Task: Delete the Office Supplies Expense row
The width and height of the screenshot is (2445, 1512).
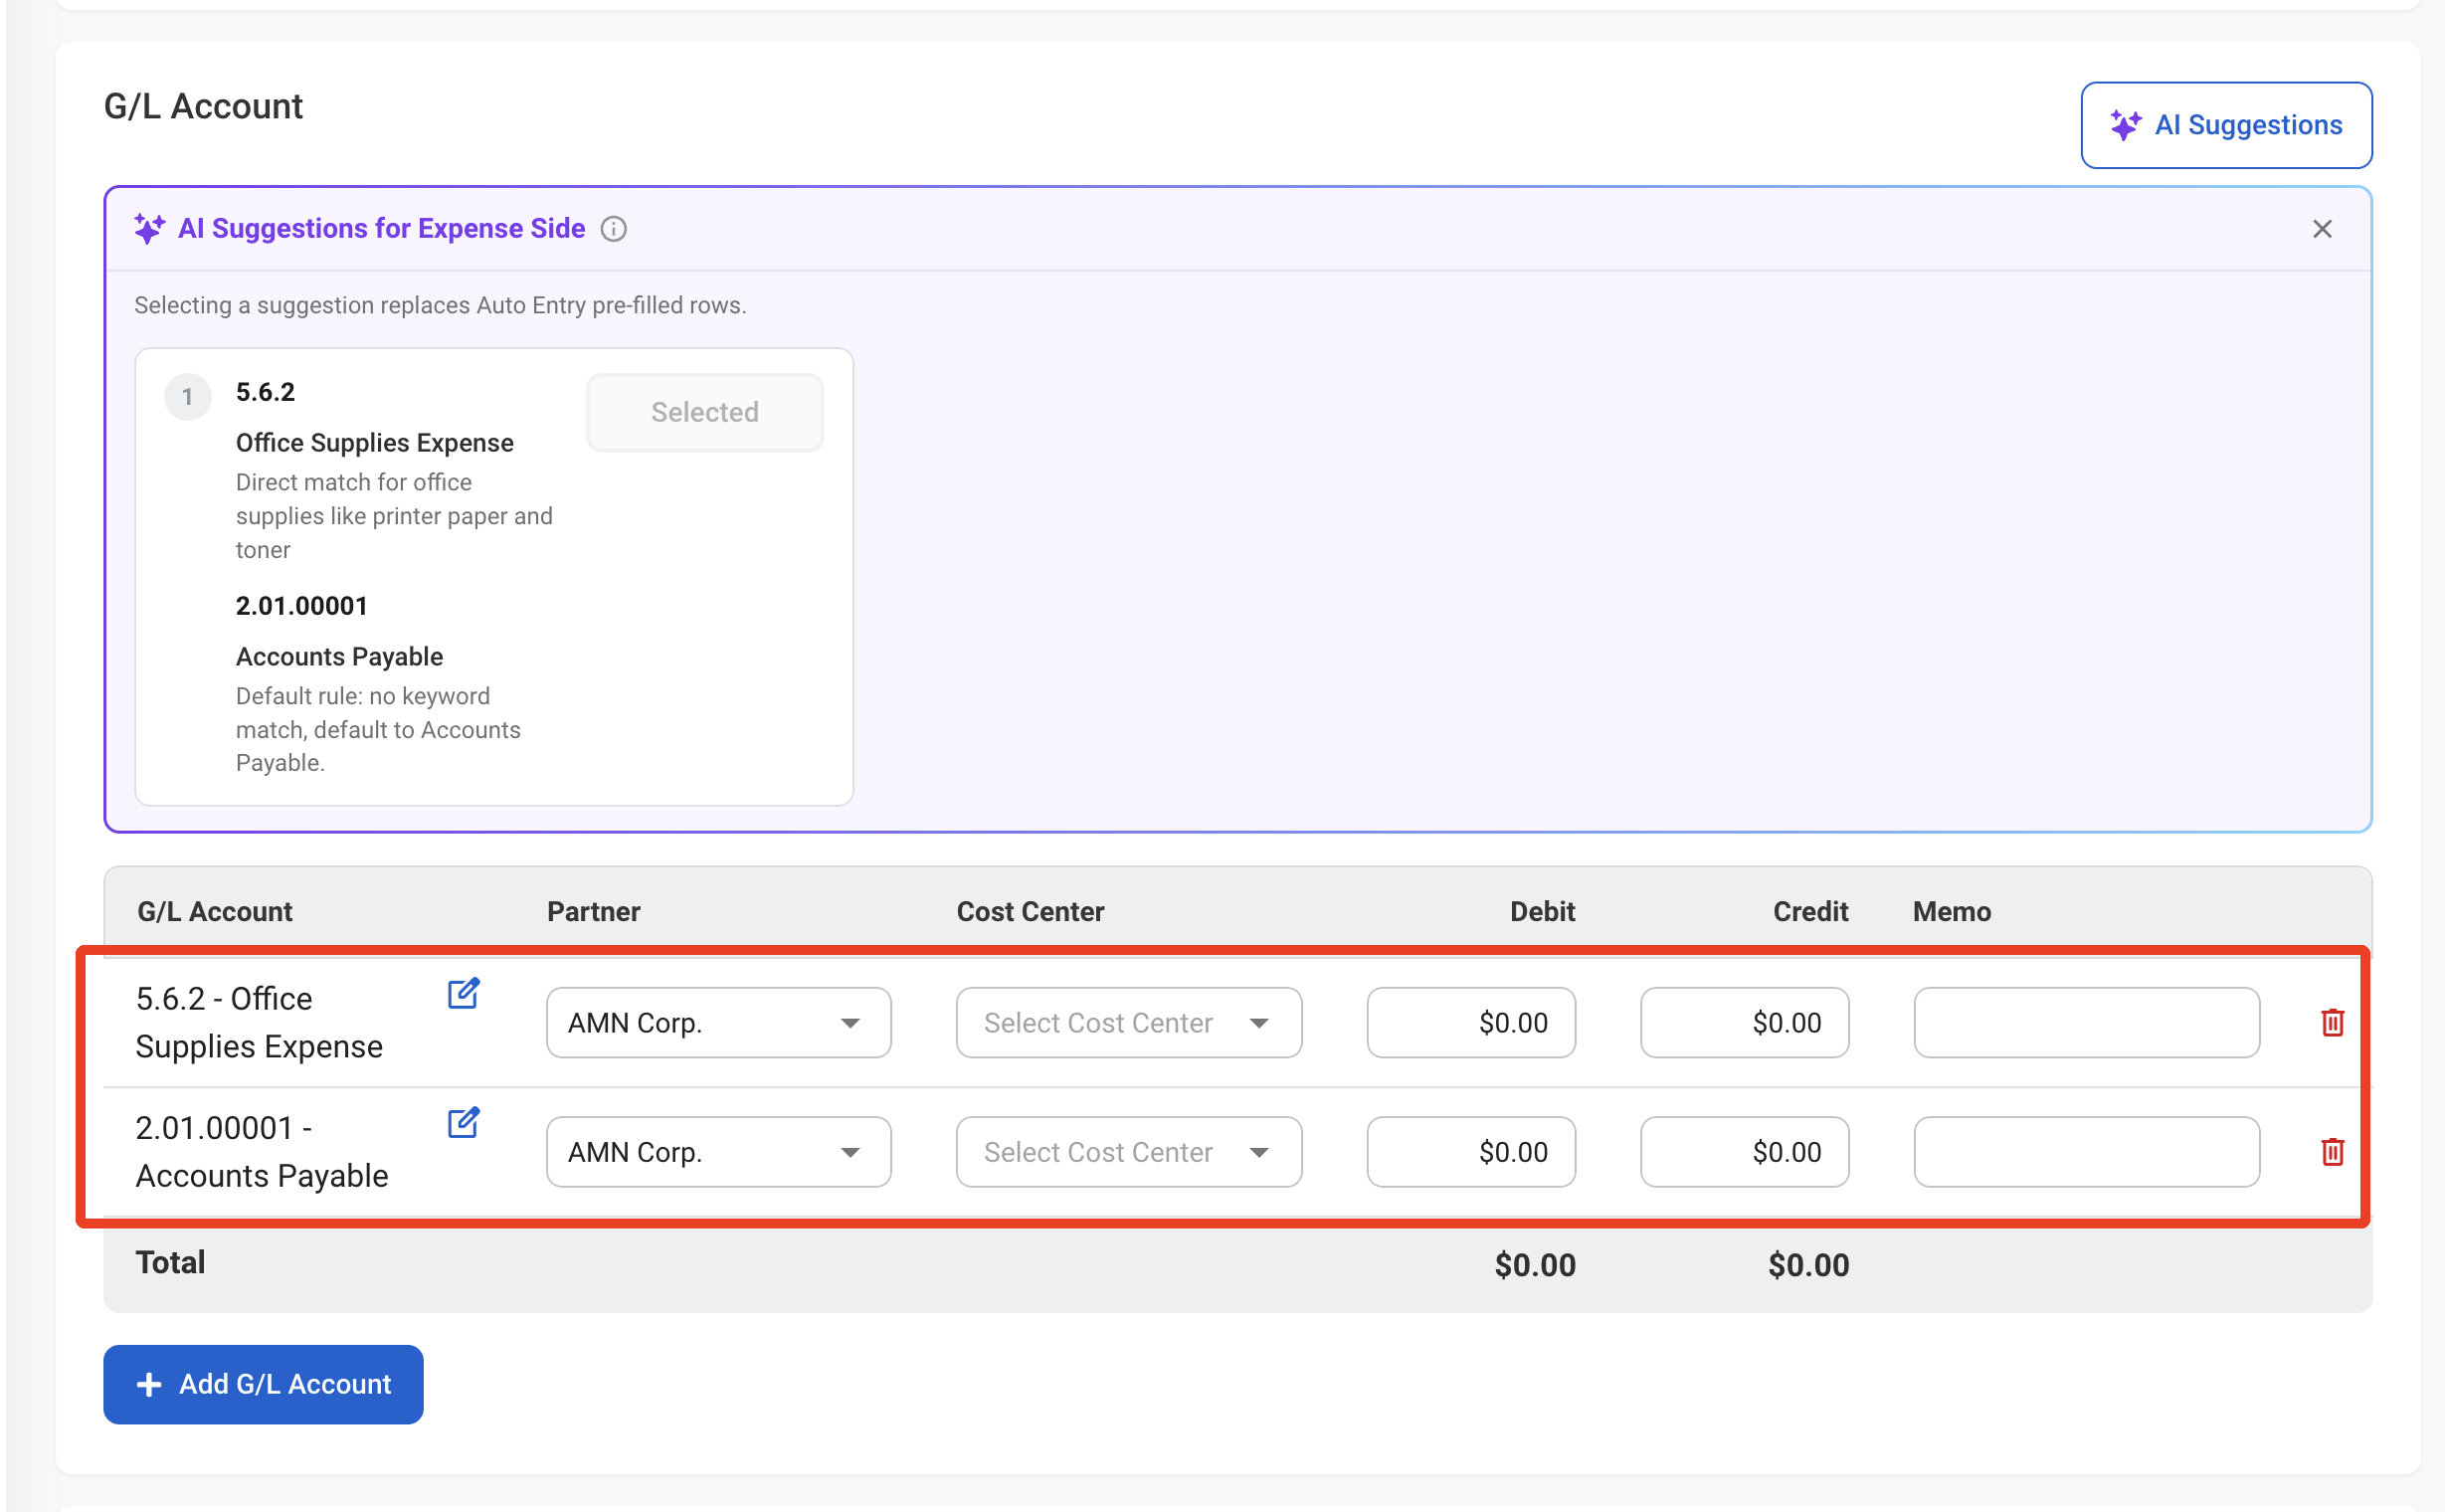Action: (x=2331, y=1022)
